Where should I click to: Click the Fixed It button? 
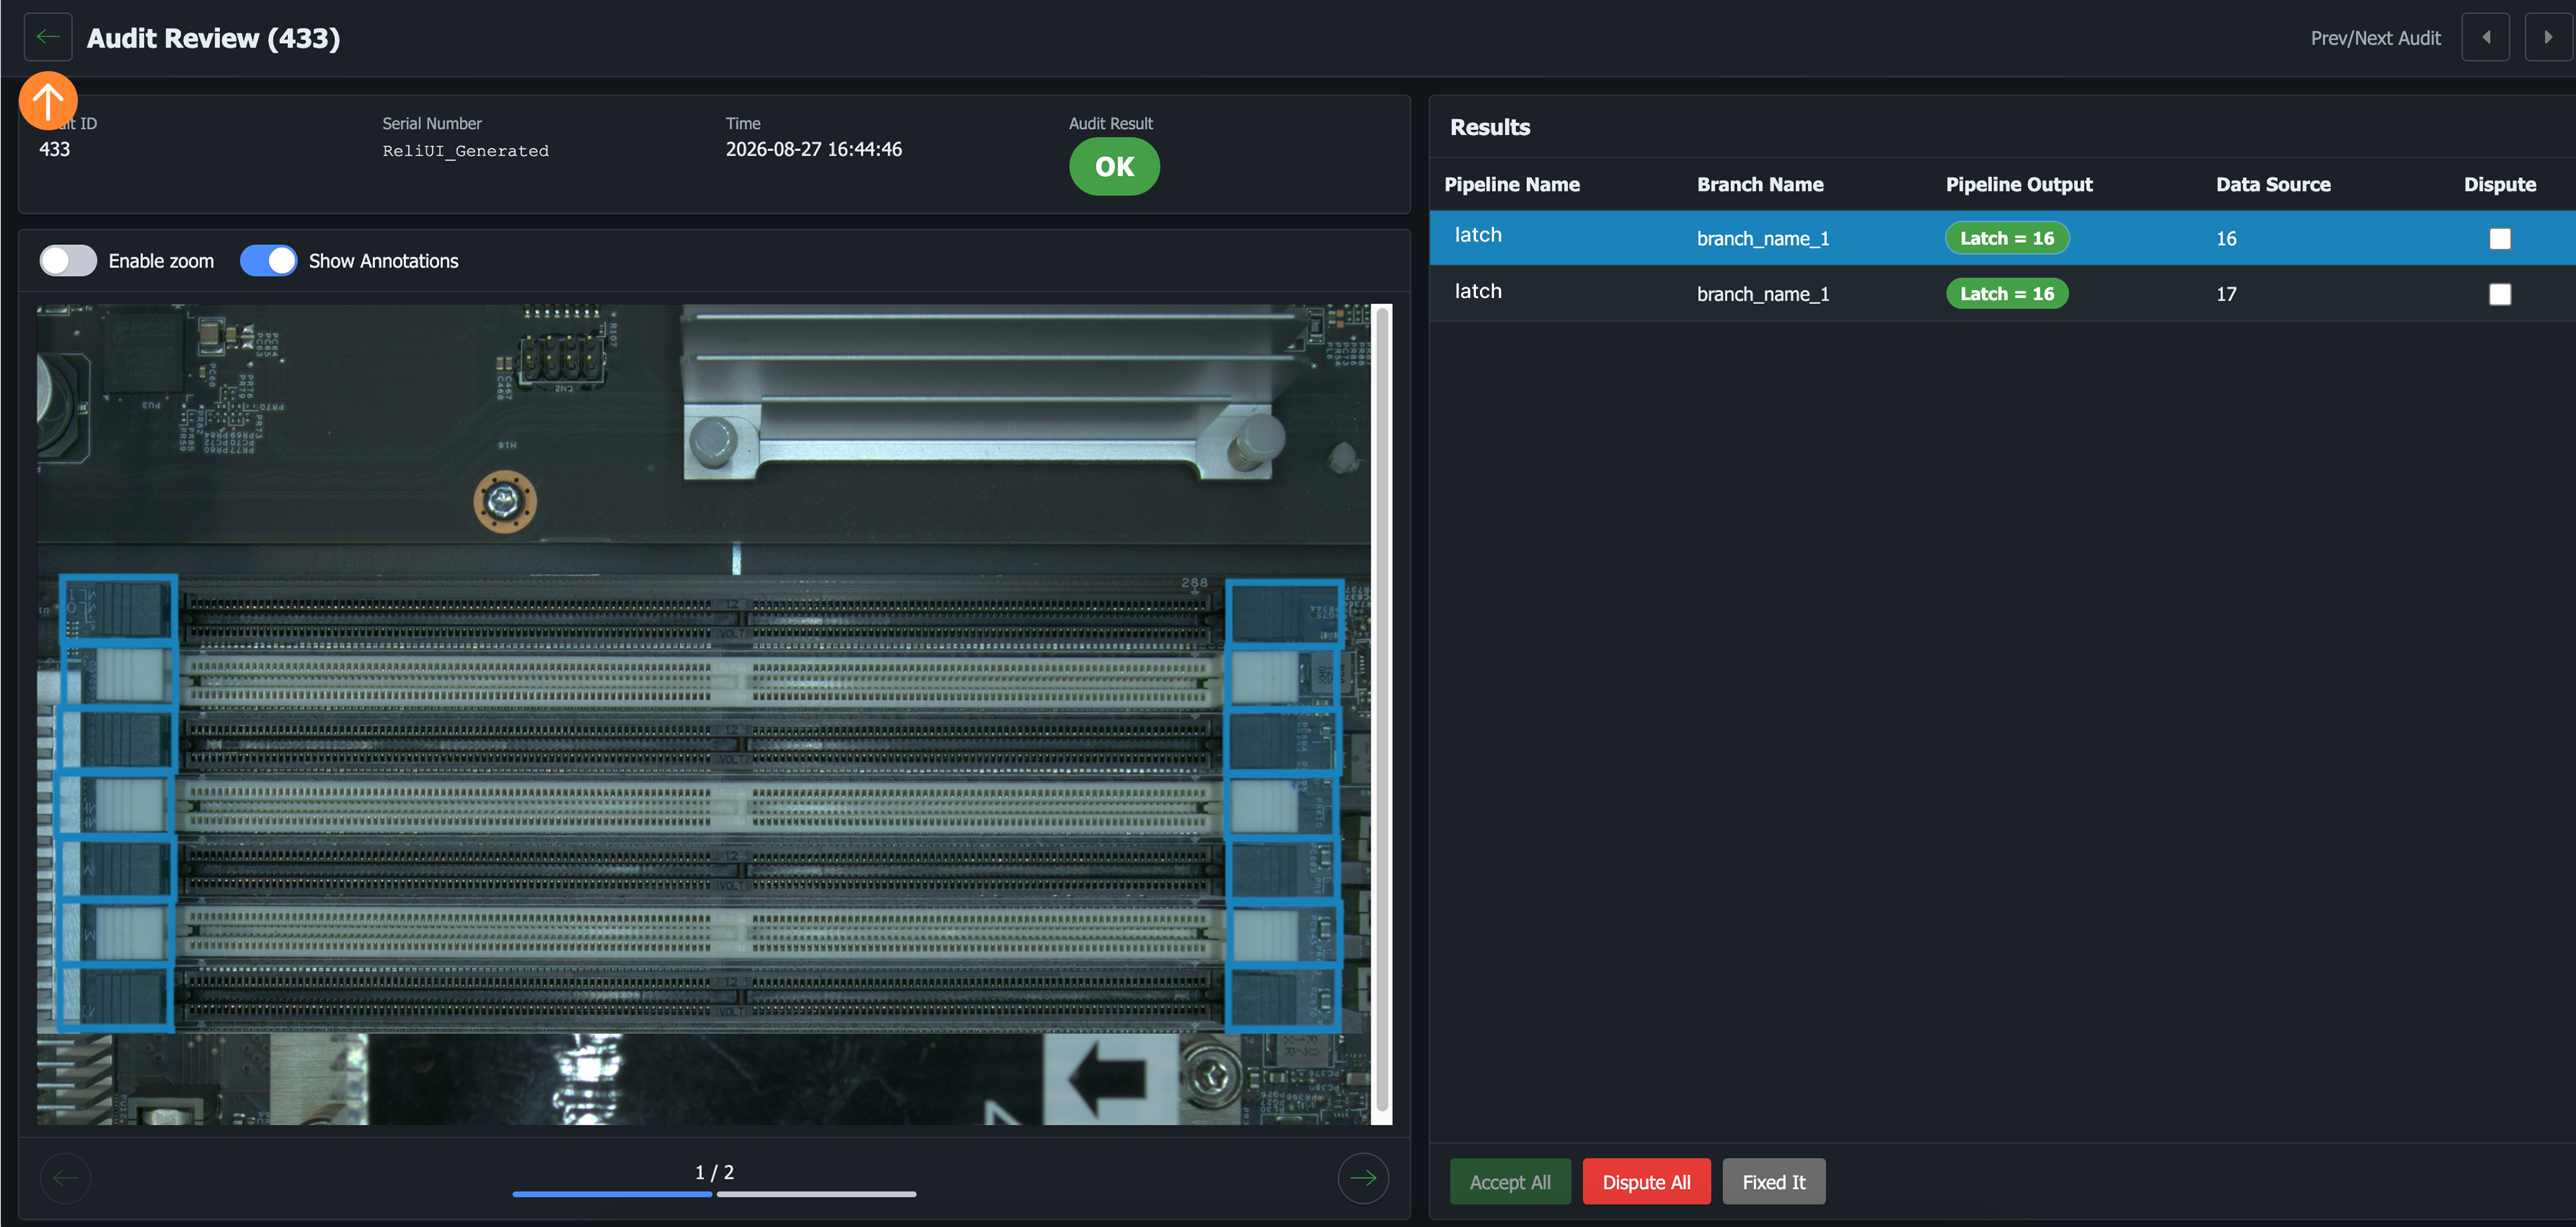point(1773,1182)
